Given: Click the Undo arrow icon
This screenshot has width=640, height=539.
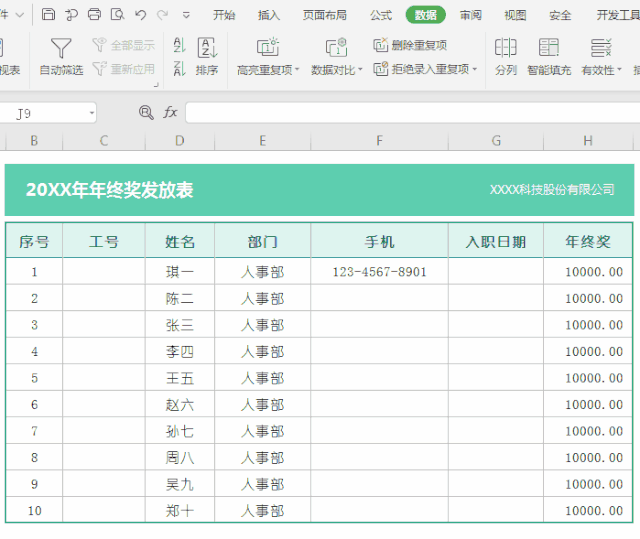Looking at the screenshot, I should point(140,15).
